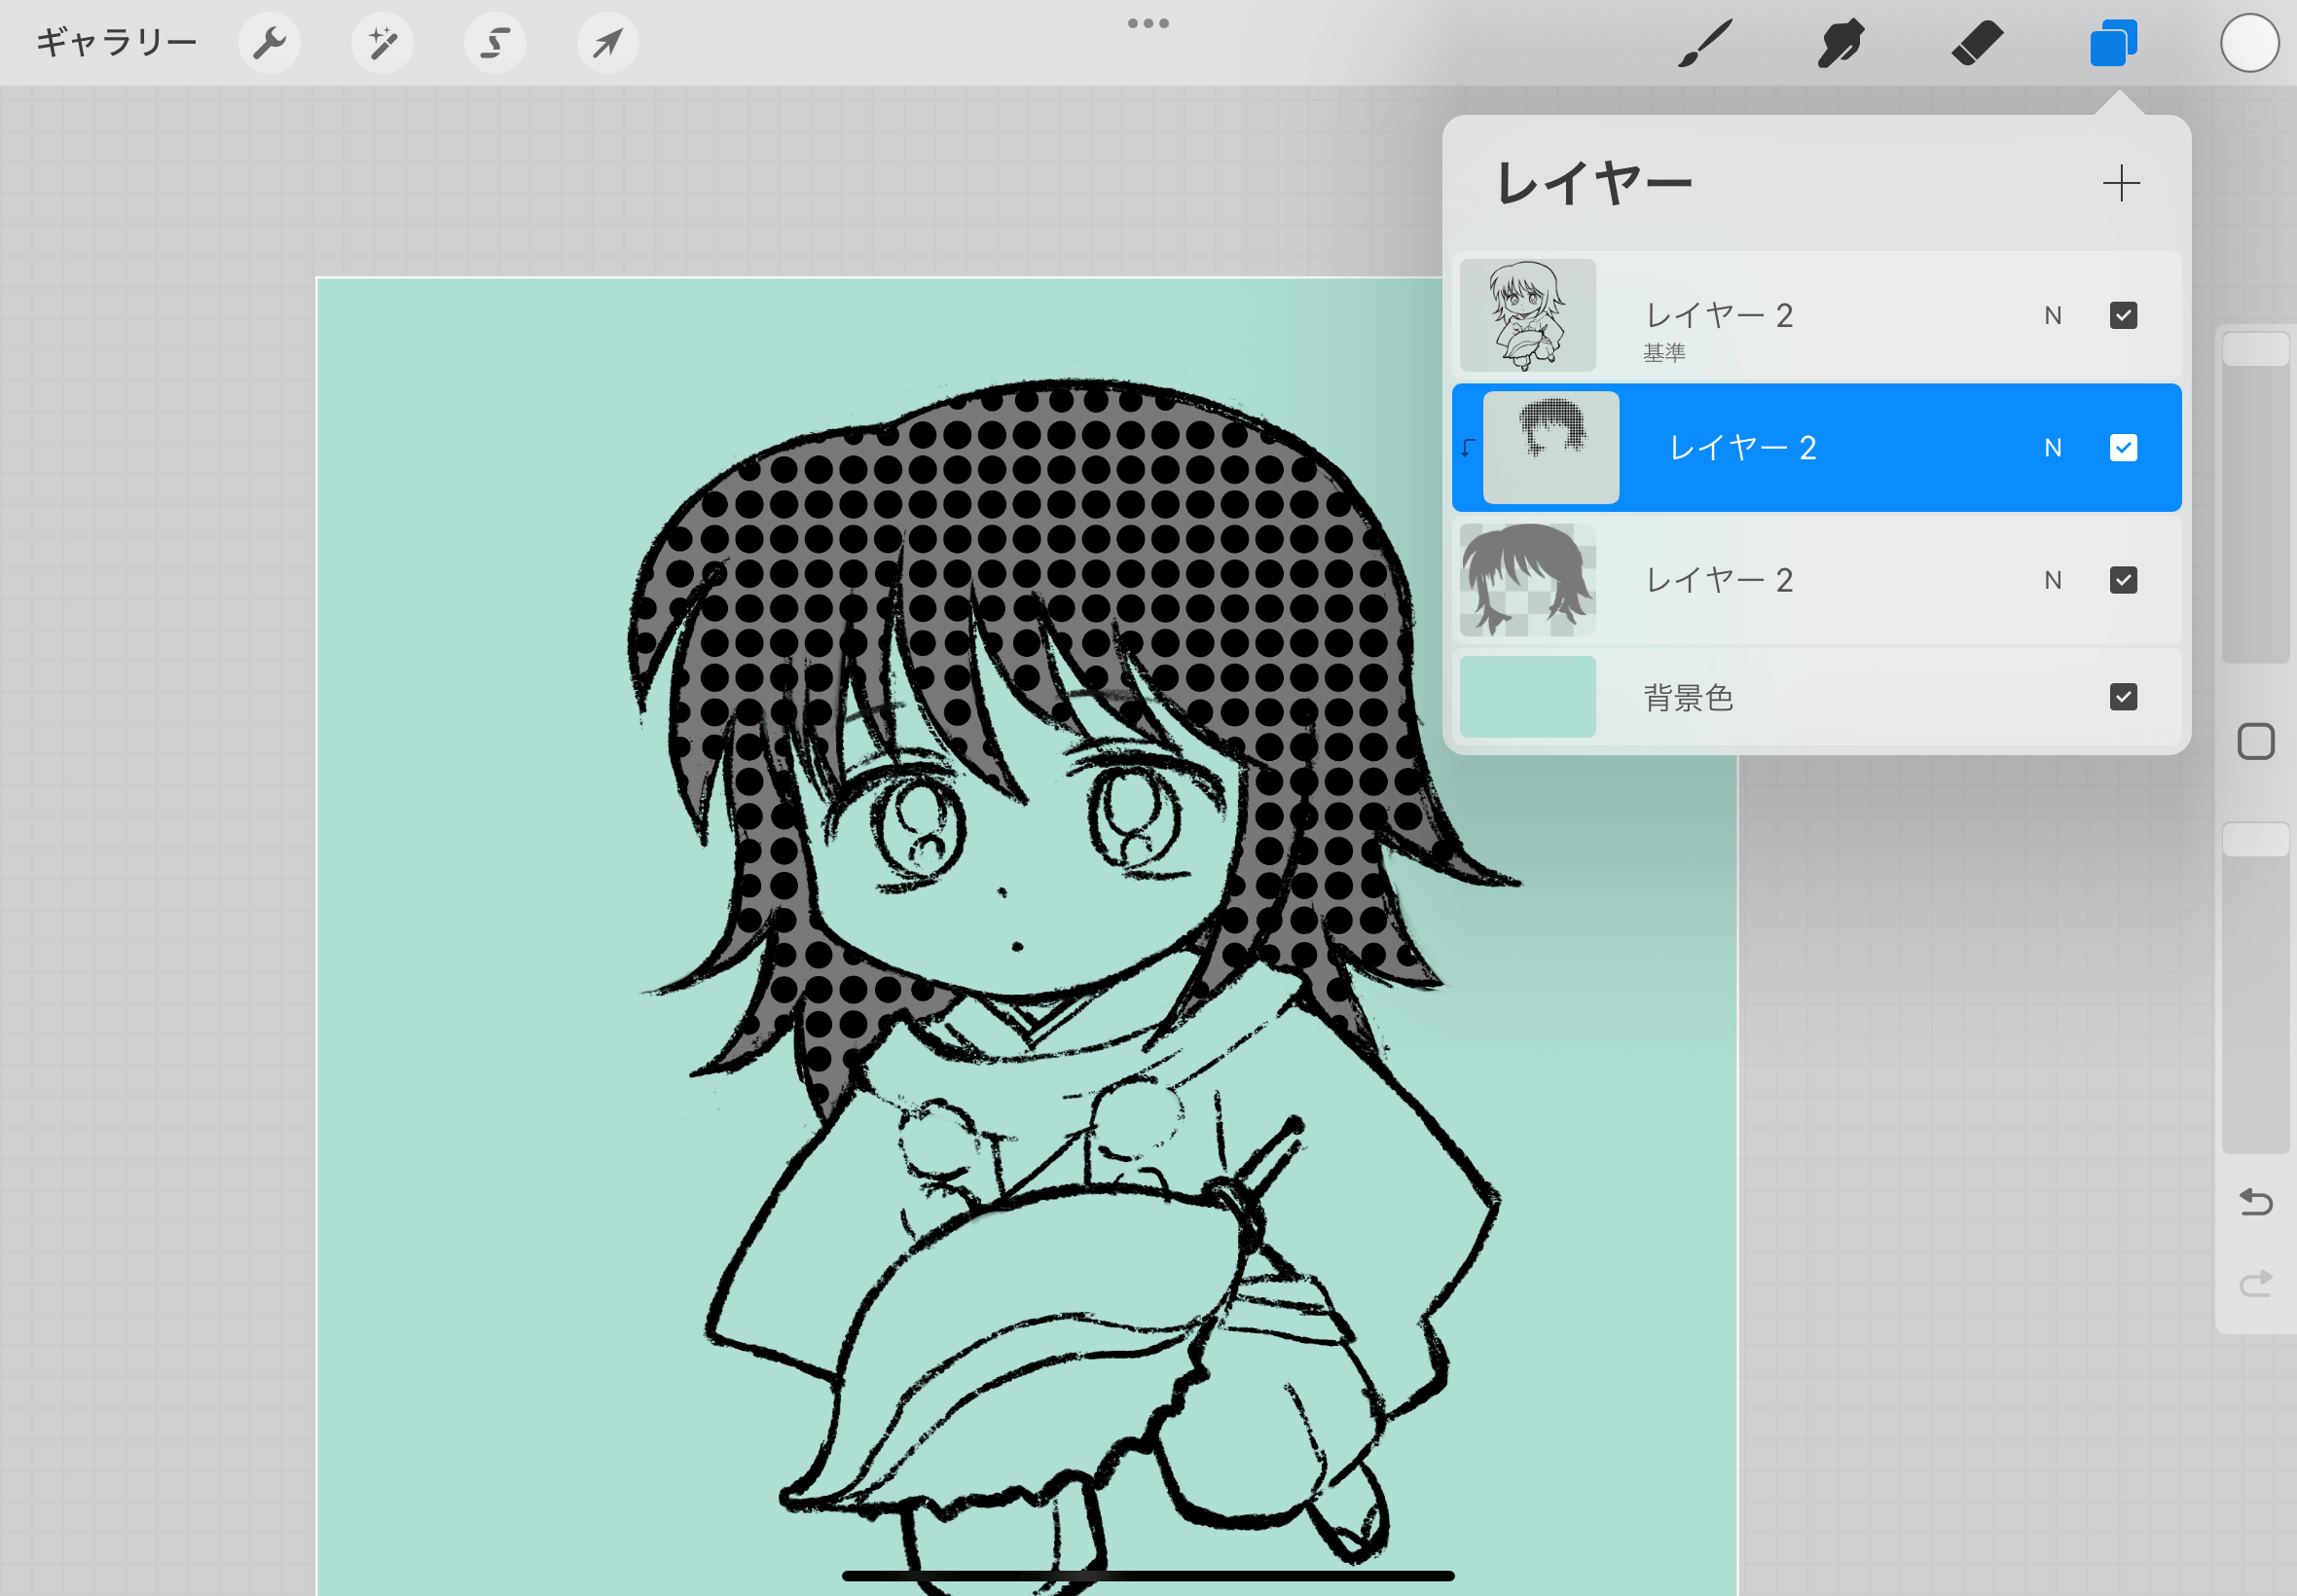Select the Selection S-shaped tool

click(x=495, y=43)
